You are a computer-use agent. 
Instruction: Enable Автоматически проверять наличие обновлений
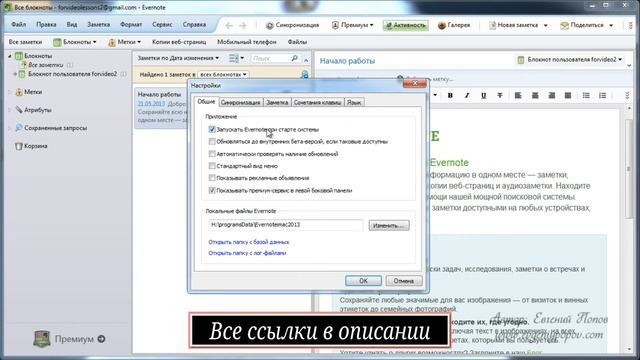[x=212, y=154]
